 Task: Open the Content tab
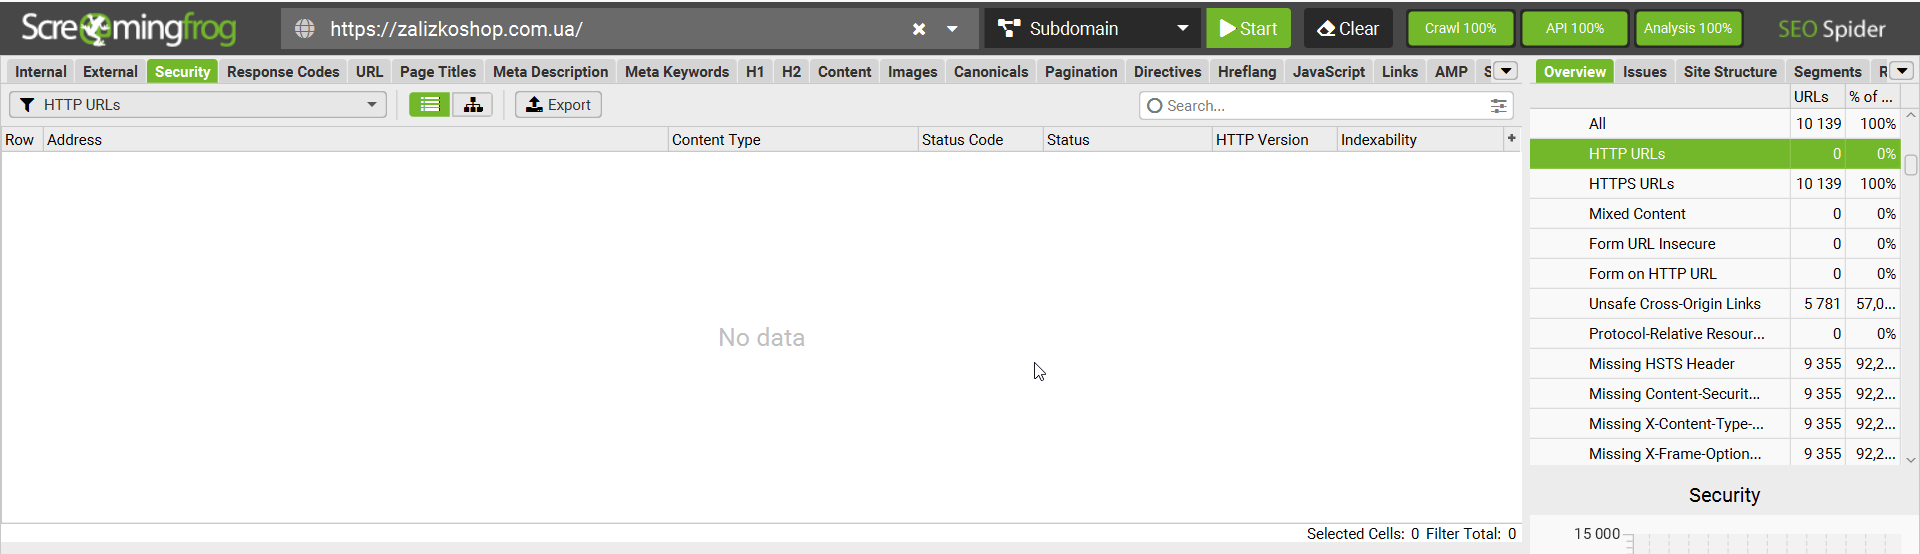click(x=844, y=71)
